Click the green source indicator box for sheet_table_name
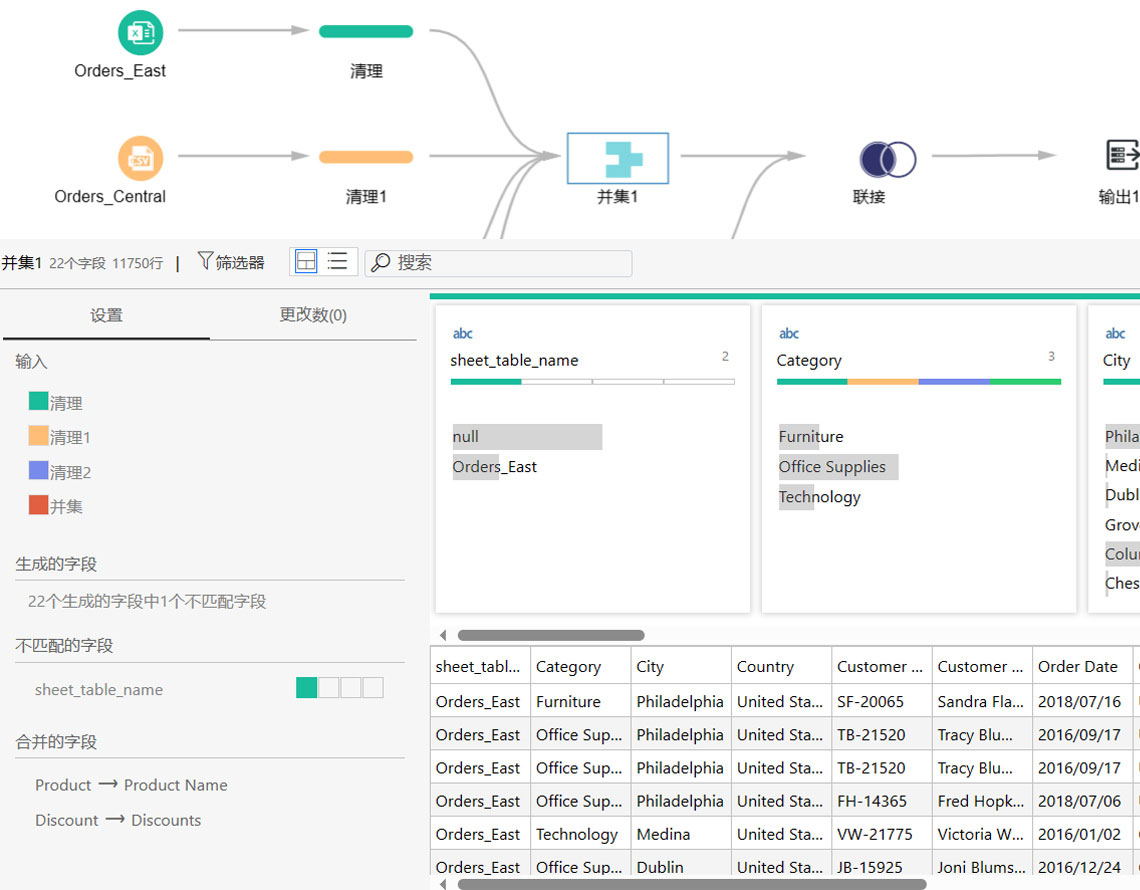This screenshot has height=890, width=1140. coord(306,688)
